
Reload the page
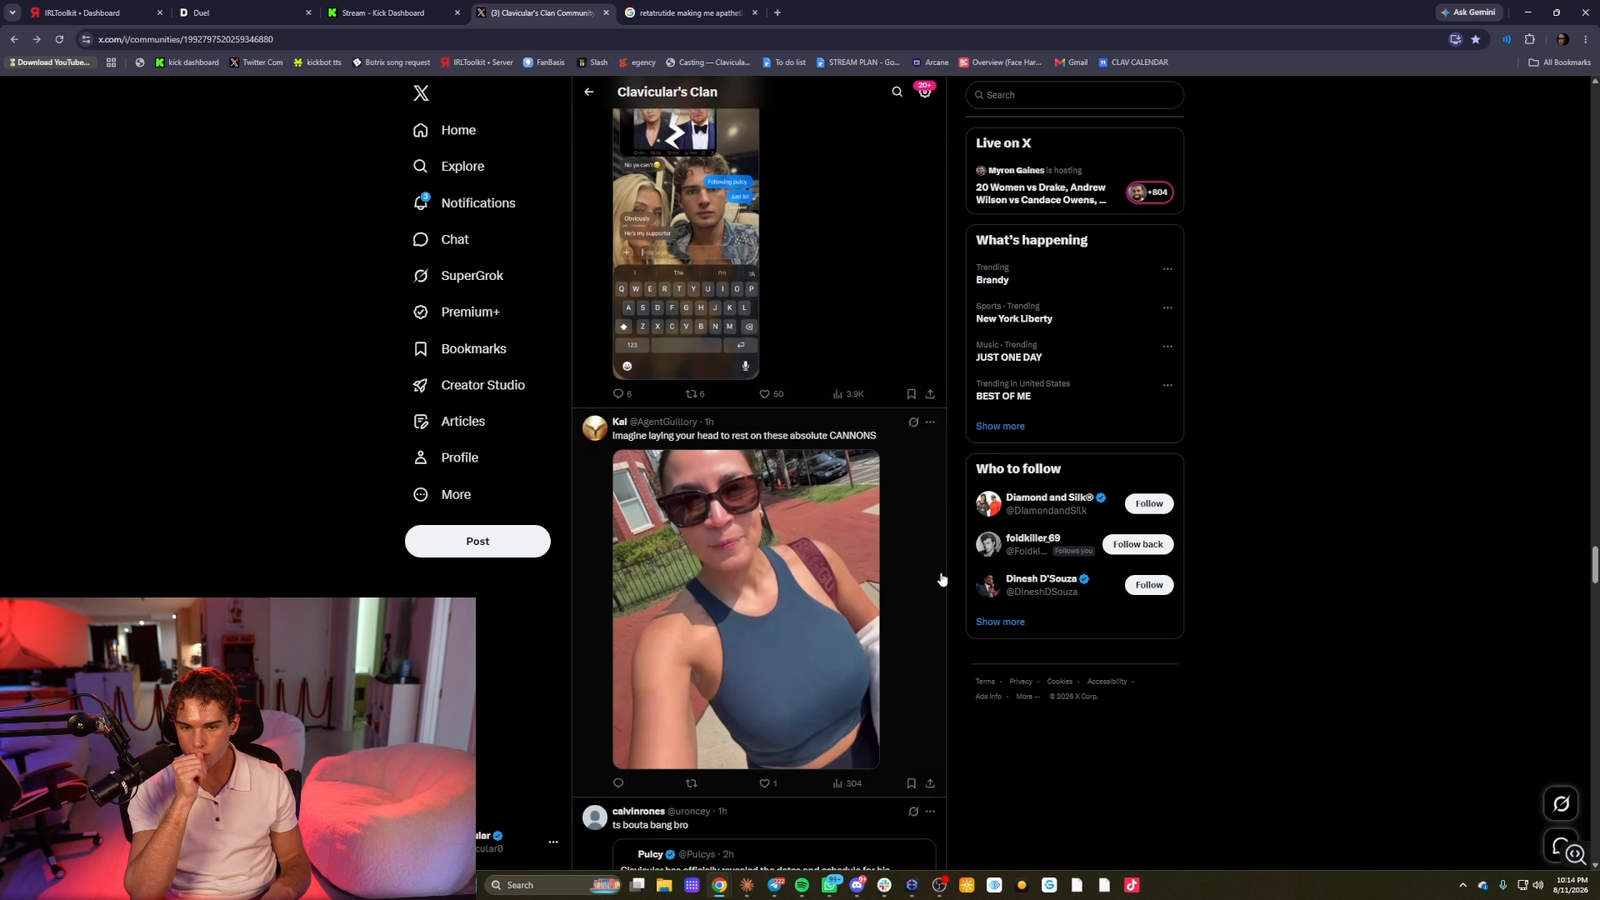(x=59, y=39)
